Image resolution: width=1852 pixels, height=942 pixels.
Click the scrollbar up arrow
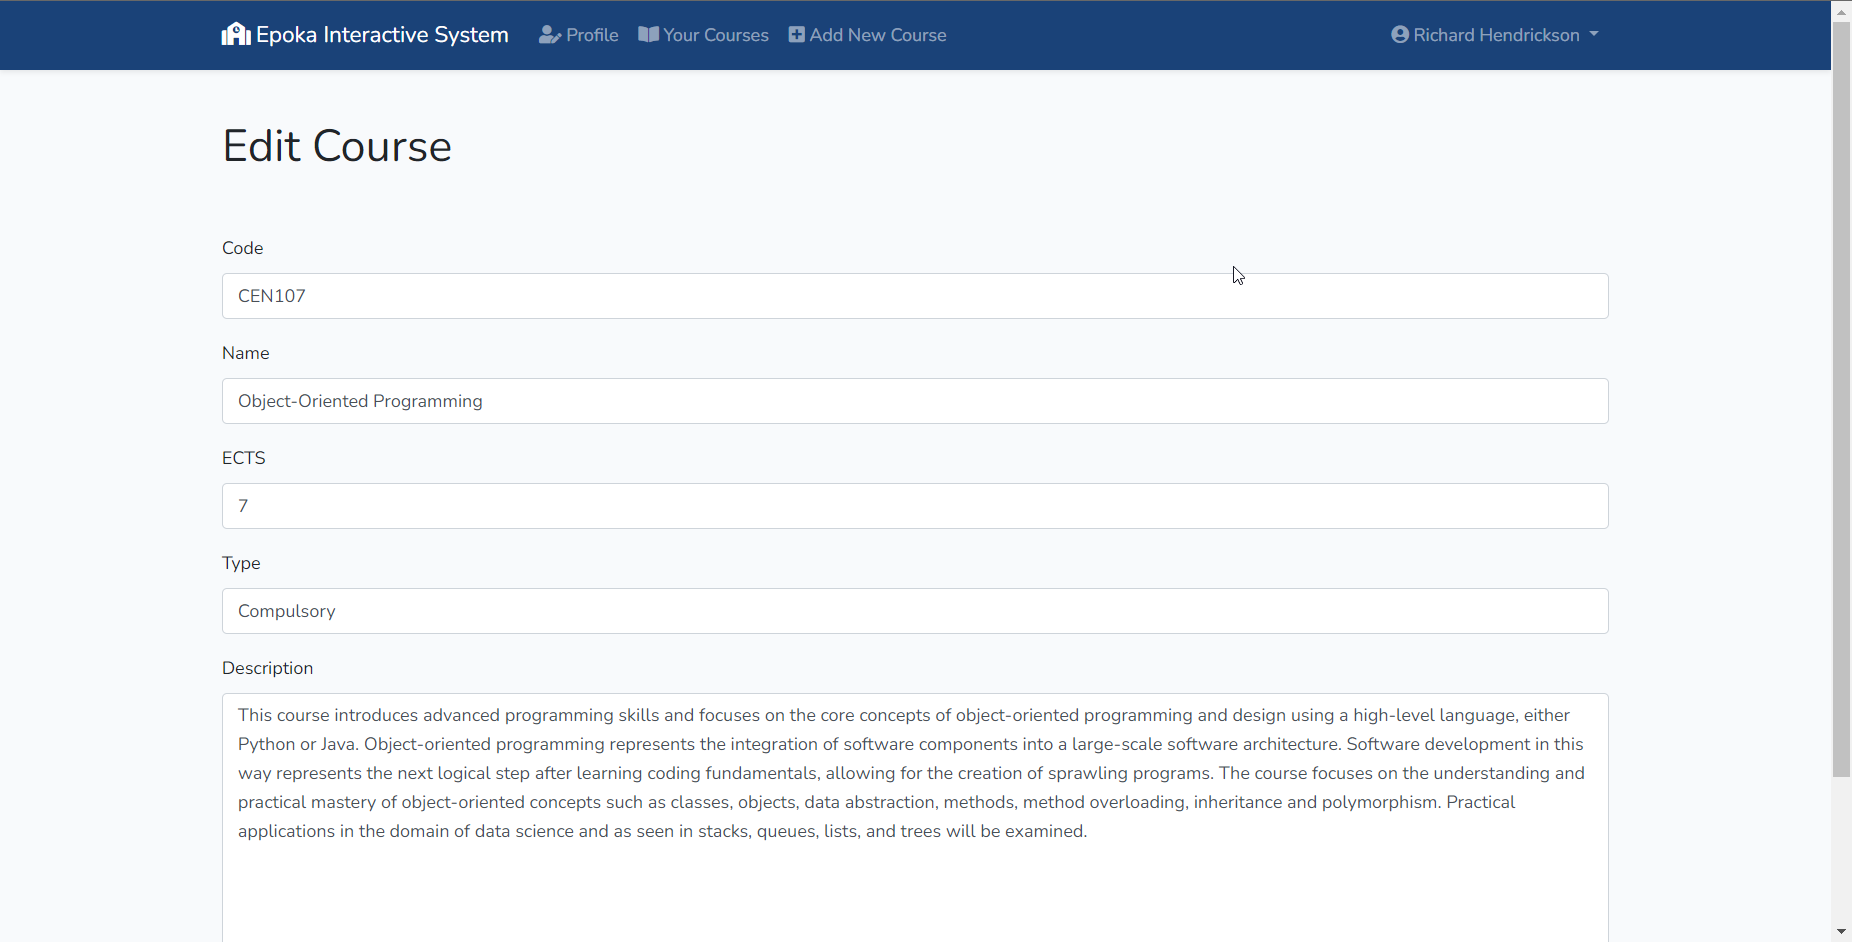1840,11
